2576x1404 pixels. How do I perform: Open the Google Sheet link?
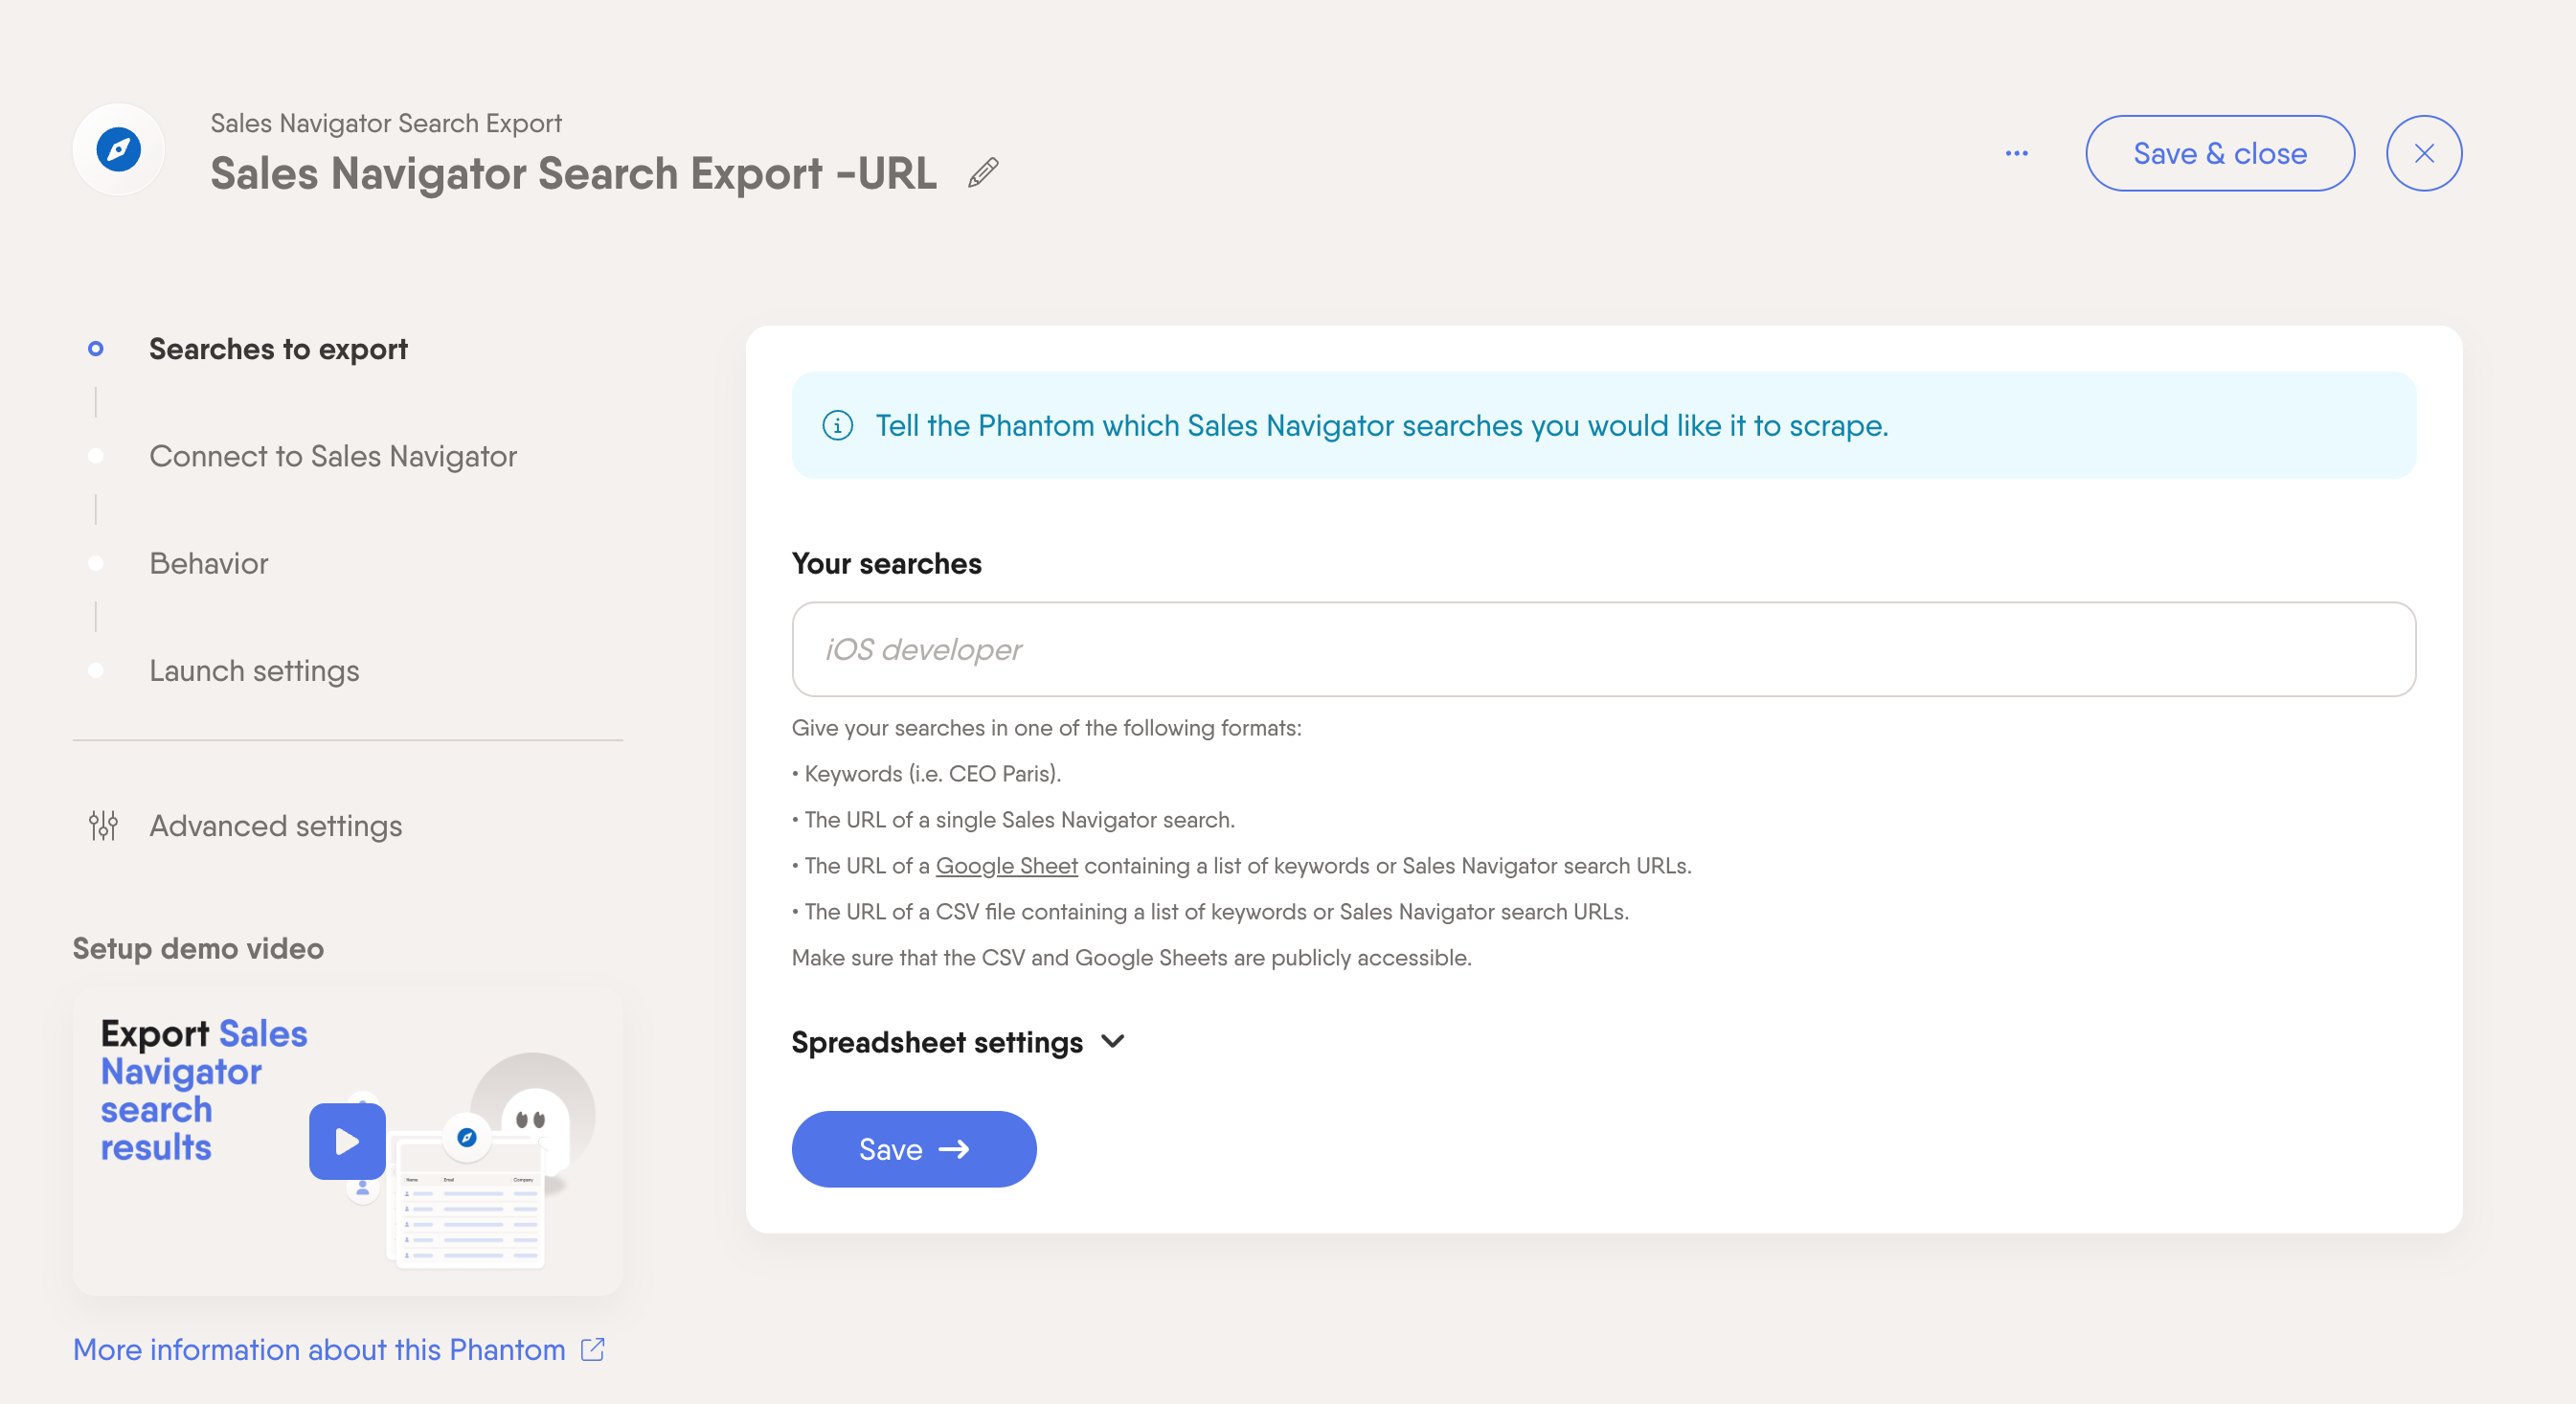pos(1006,866)
